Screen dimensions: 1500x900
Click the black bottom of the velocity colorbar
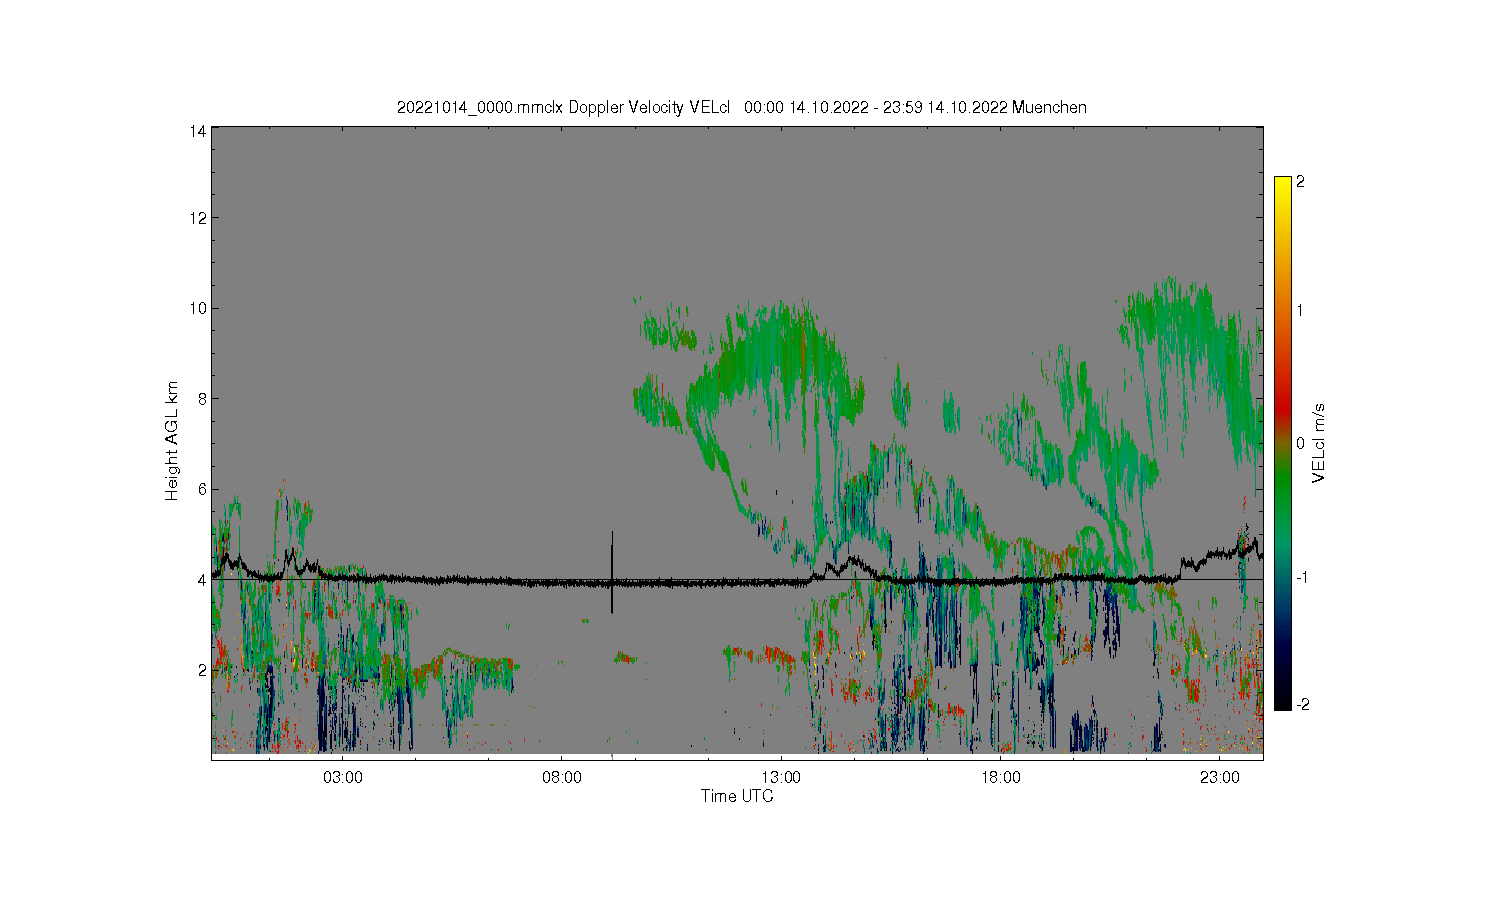click(1282, 700)
